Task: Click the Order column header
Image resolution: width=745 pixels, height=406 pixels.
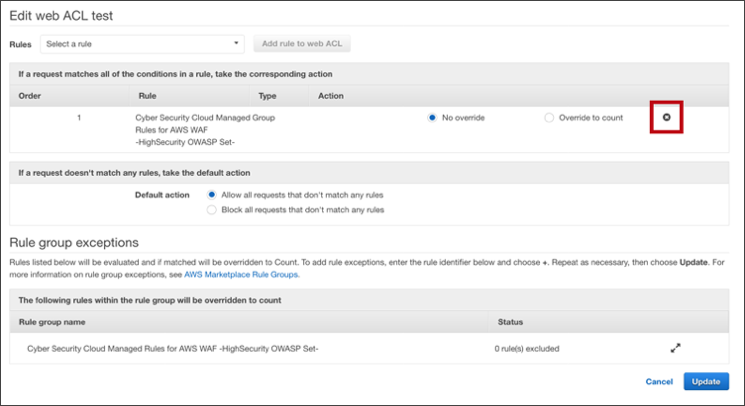Action: pos(30,96)
